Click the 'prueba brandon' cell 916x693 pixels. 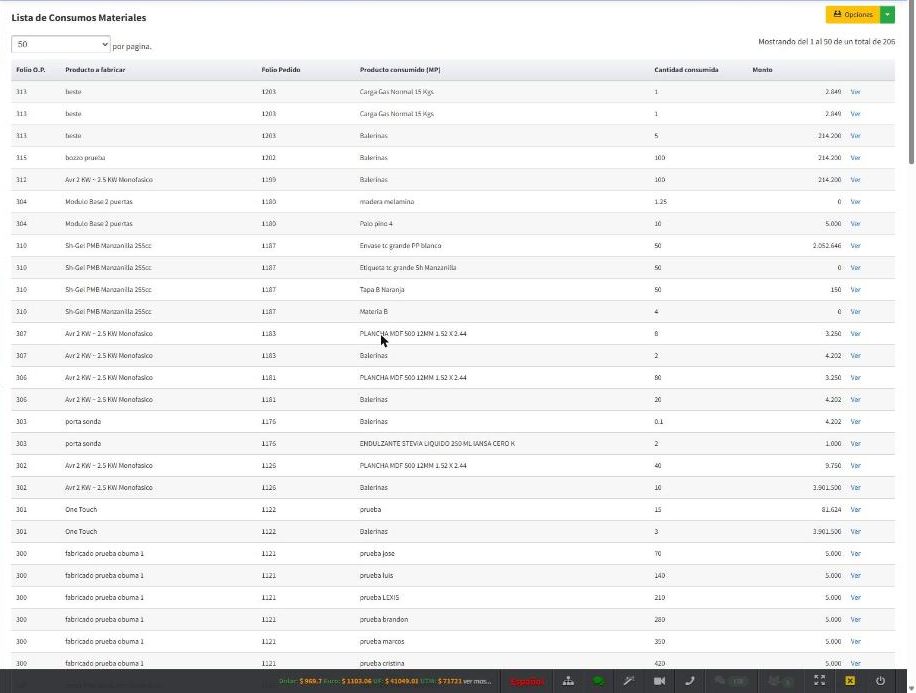click(384, 619)
